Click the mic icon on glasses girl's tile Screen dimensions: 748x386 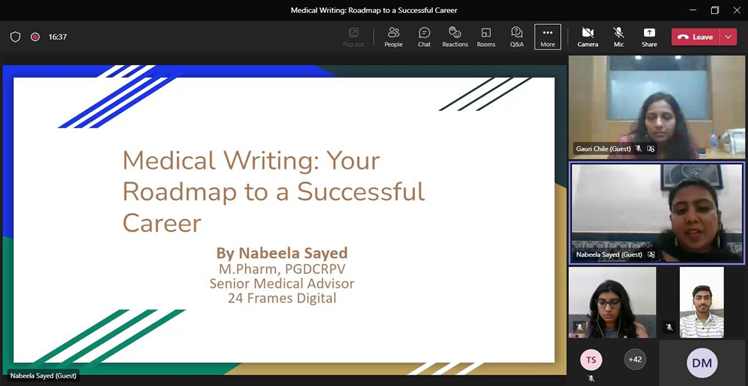(x=580, y=327)
